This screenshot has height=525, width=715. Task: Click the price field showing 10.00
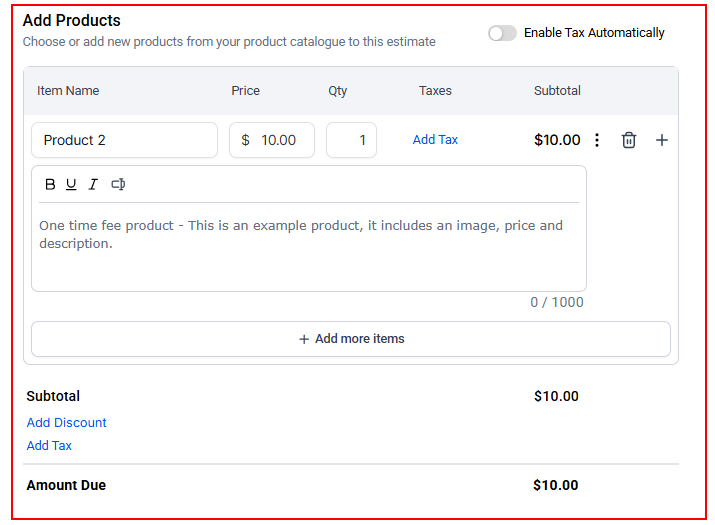[x=272, y=140]
